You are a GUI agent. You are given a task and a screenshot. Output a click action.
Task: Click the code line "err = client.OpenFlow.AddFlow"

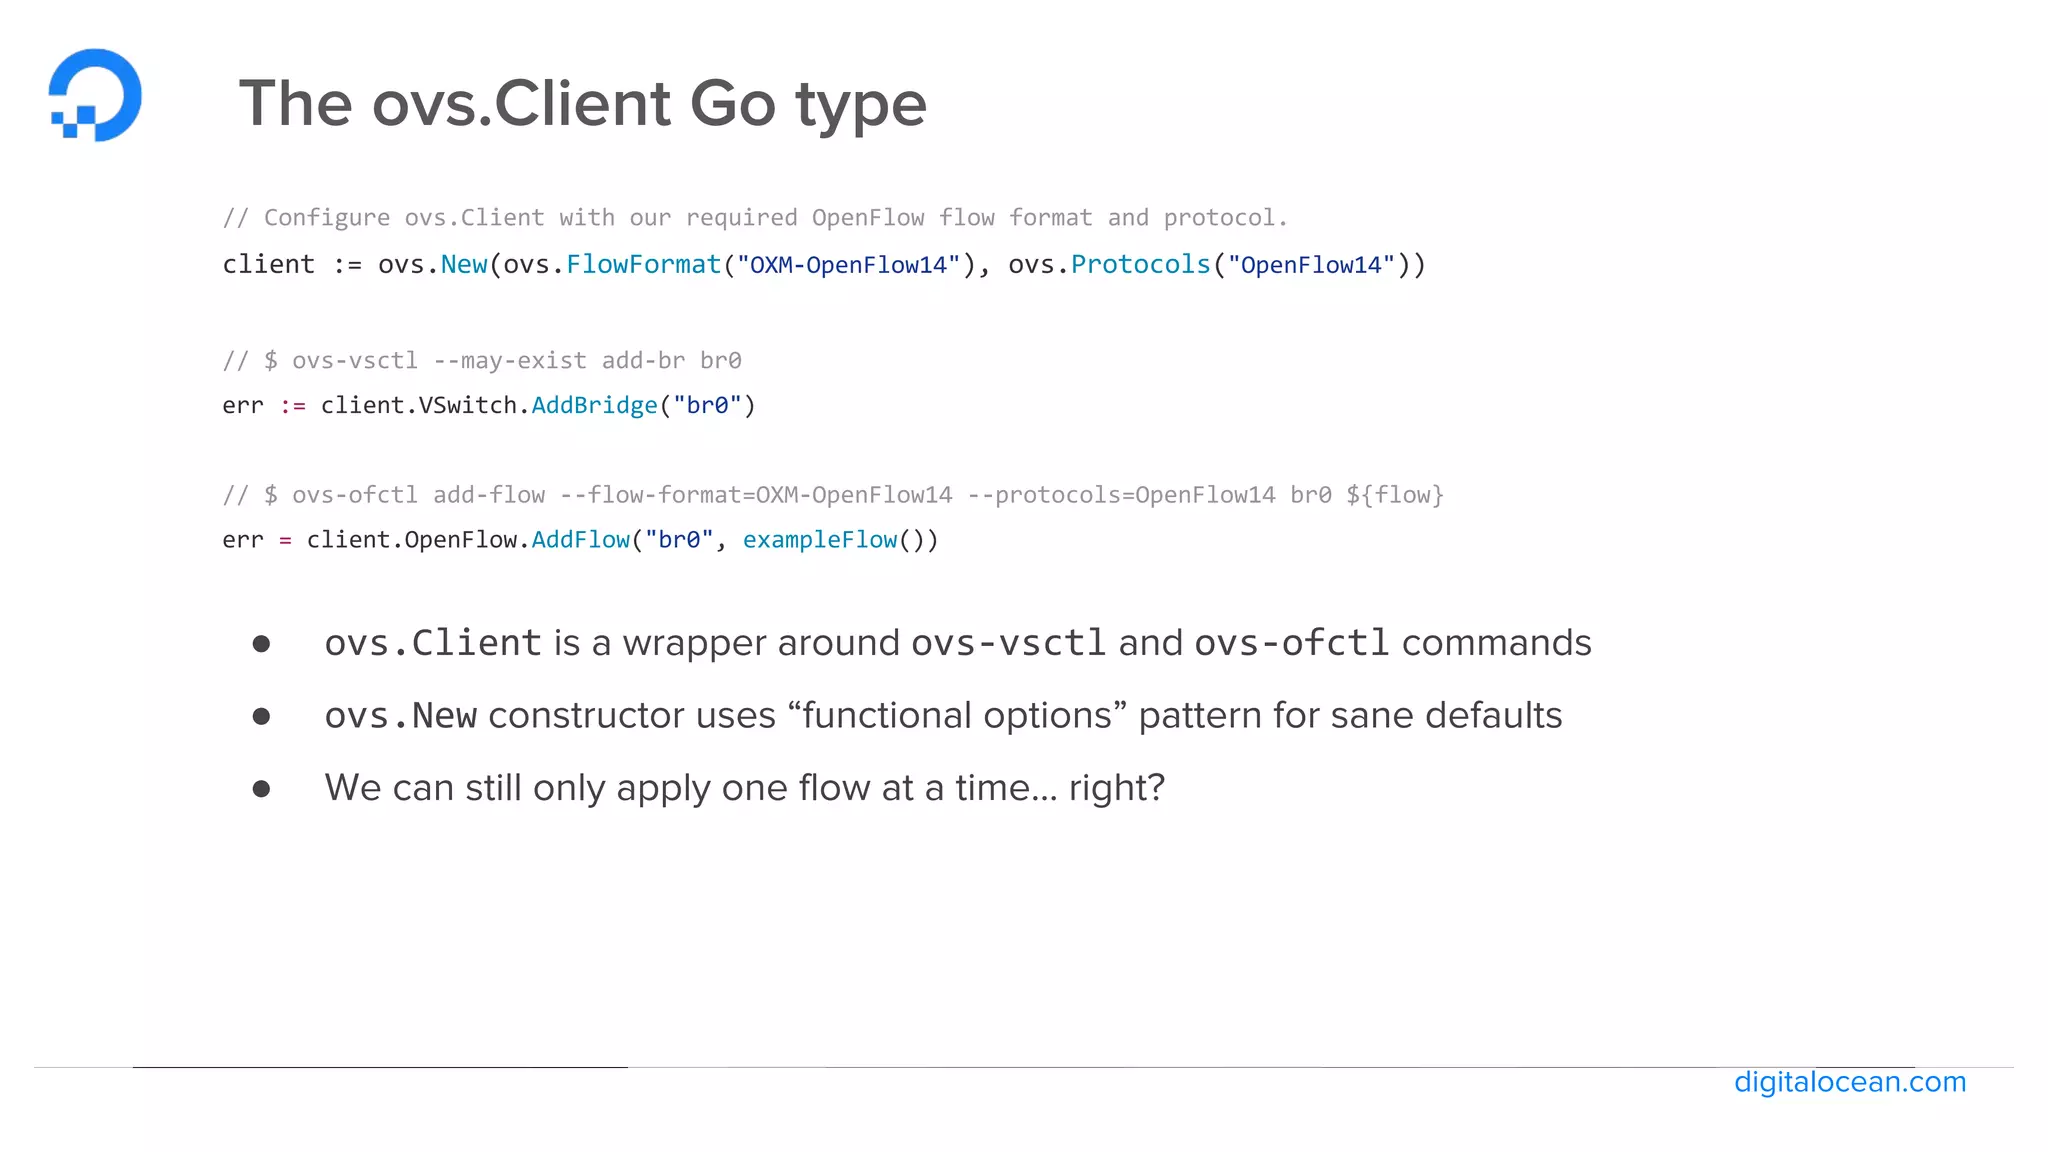[x=580, y=540]
